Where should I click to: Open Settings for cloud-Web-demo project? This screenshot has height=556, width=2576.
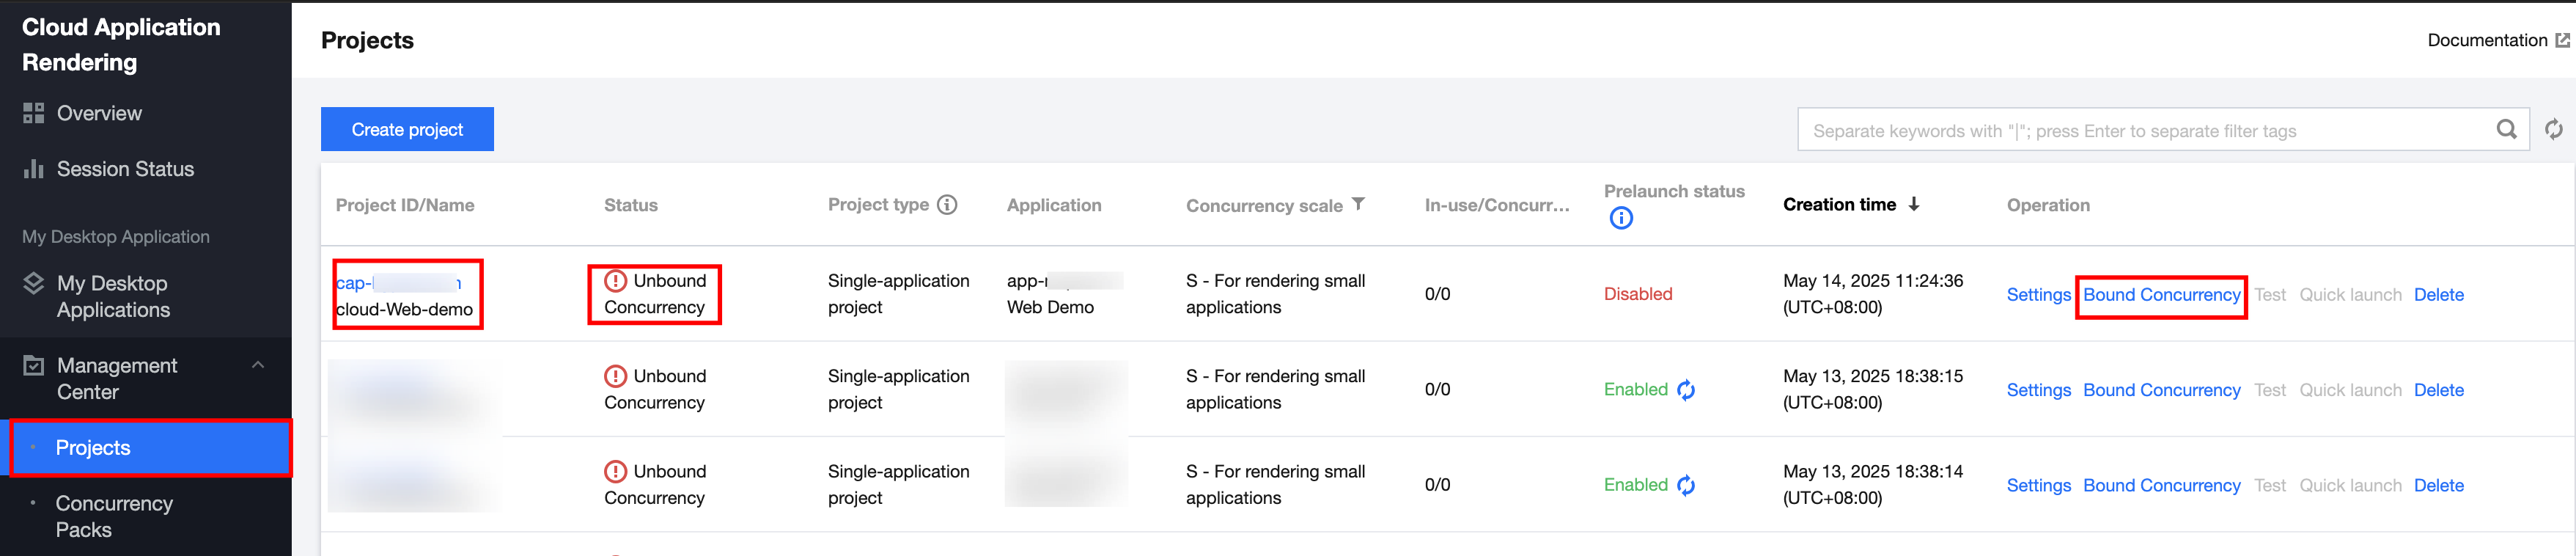click(2038, 295)
